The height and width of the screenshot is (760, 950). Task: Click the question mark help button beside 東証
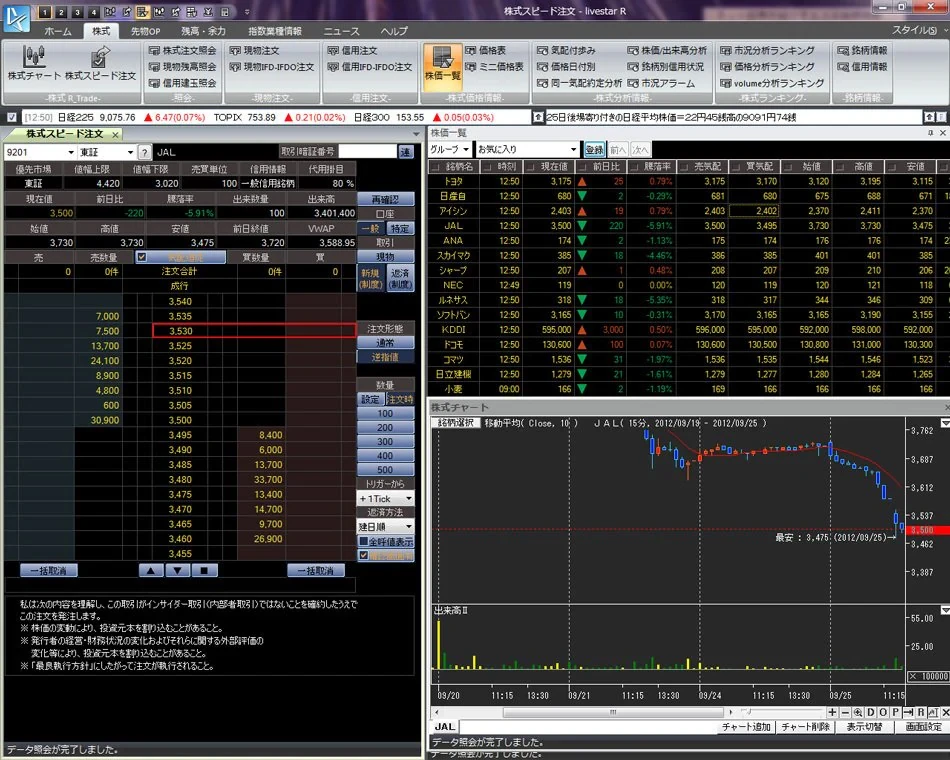[145, 152]
